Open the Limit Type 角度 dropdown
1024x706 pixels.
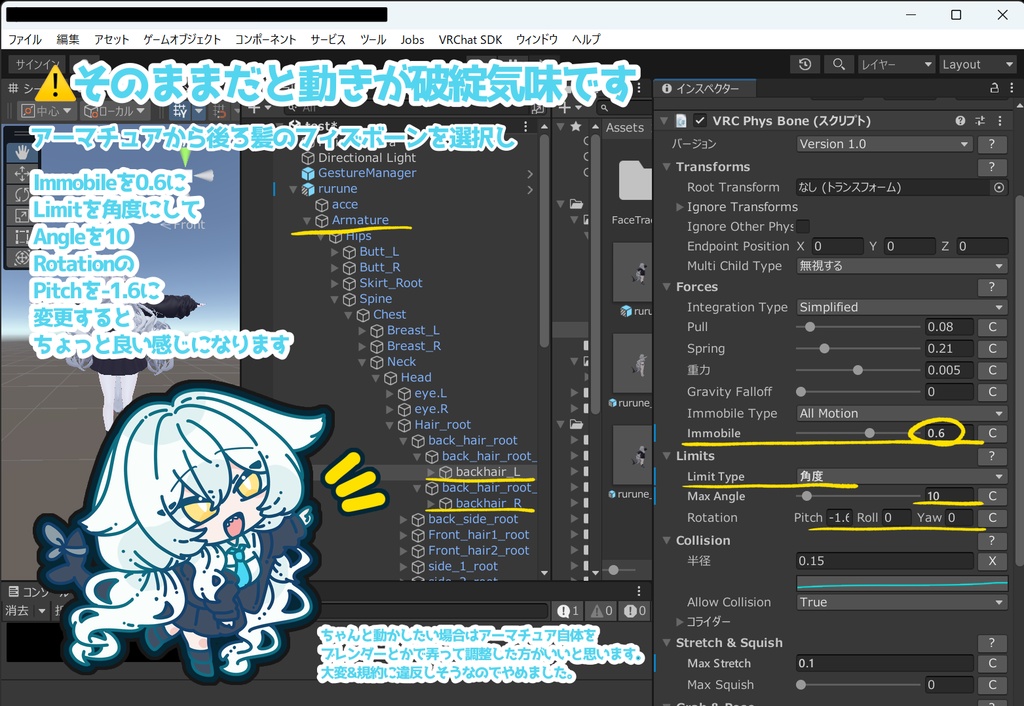click(901, 476)
